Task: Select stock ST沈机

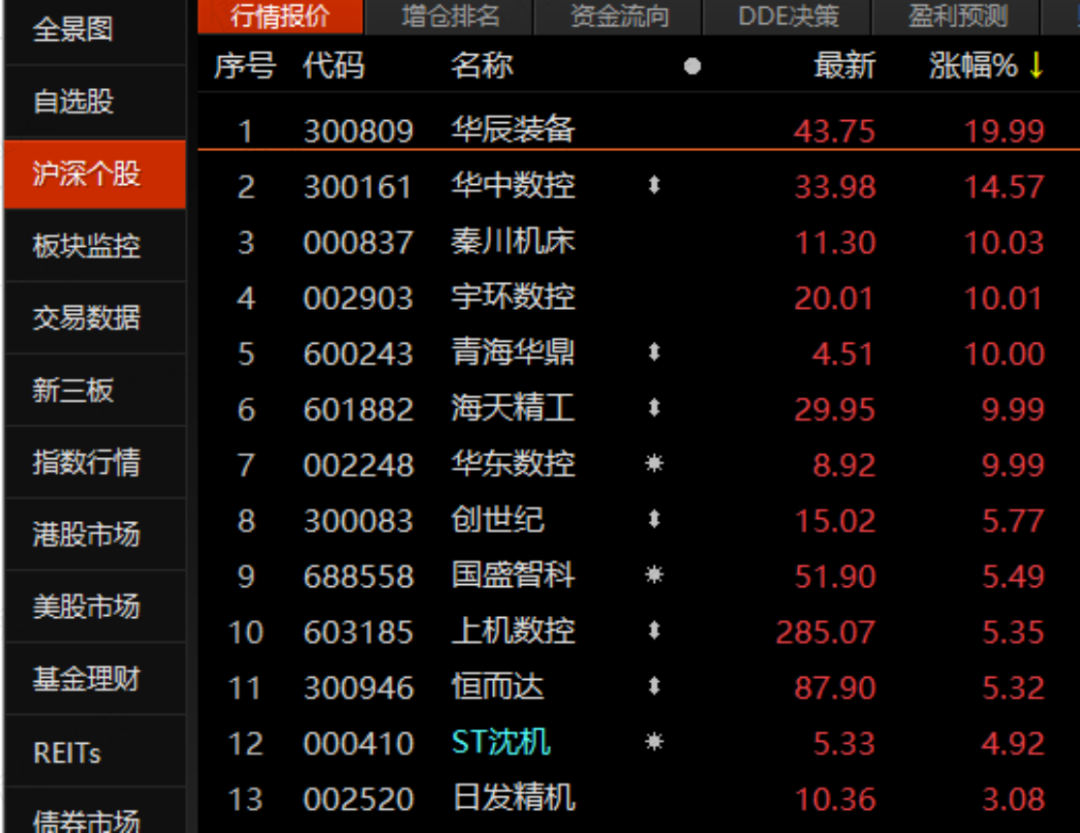Action: click(501, 743)
